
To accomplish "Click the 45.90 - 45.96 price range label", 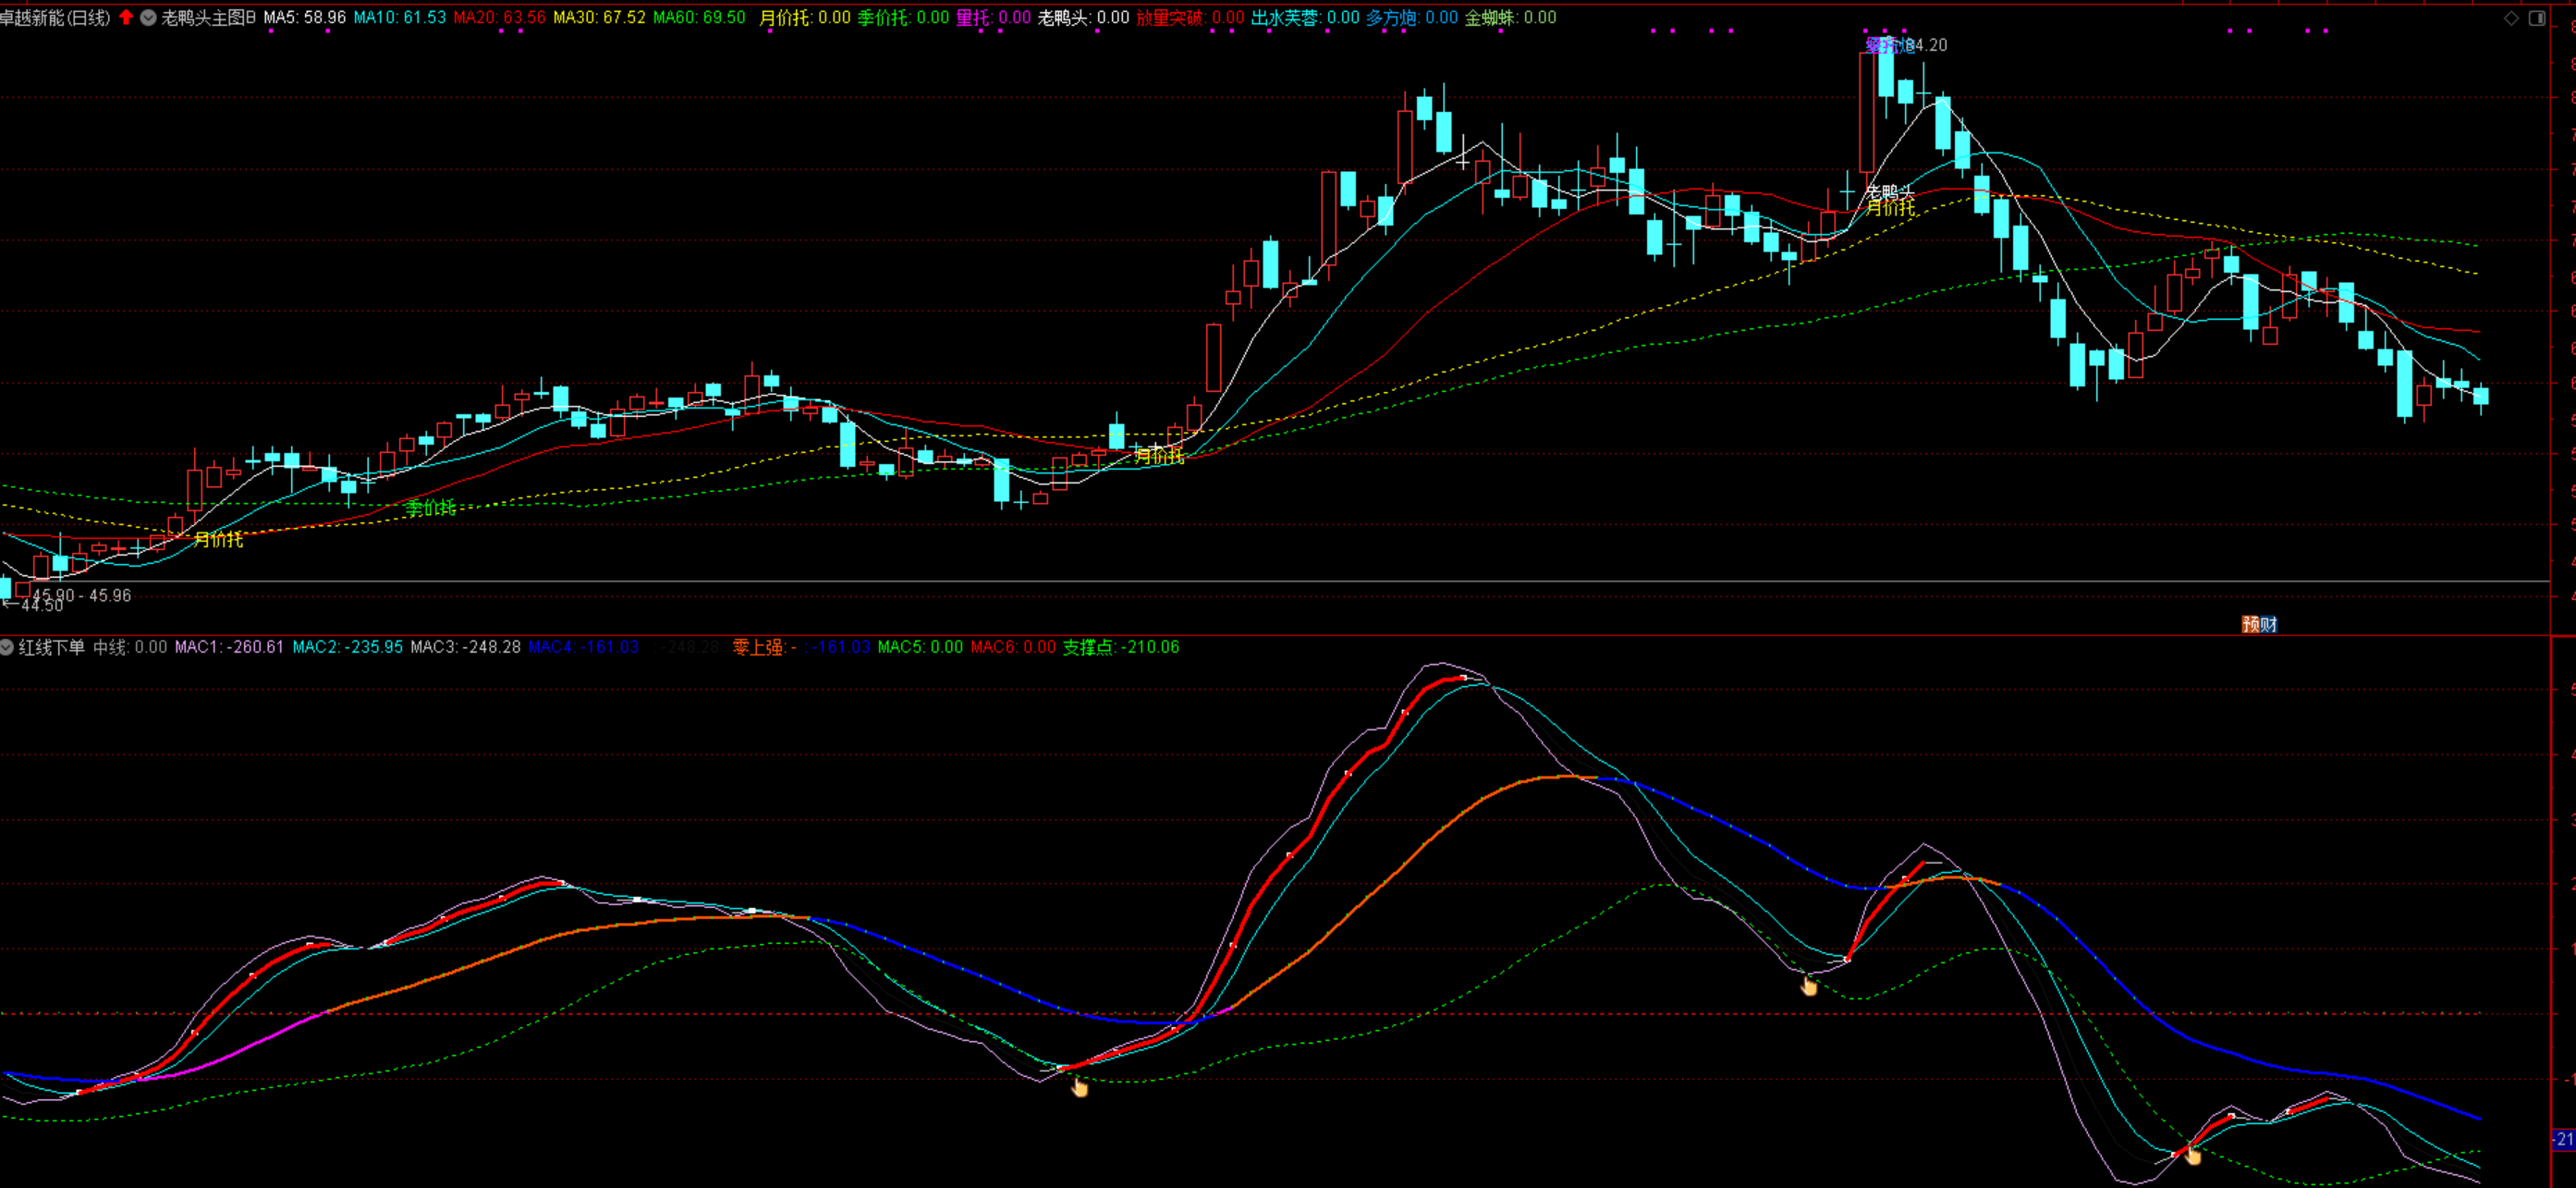I will pos(81,595).
